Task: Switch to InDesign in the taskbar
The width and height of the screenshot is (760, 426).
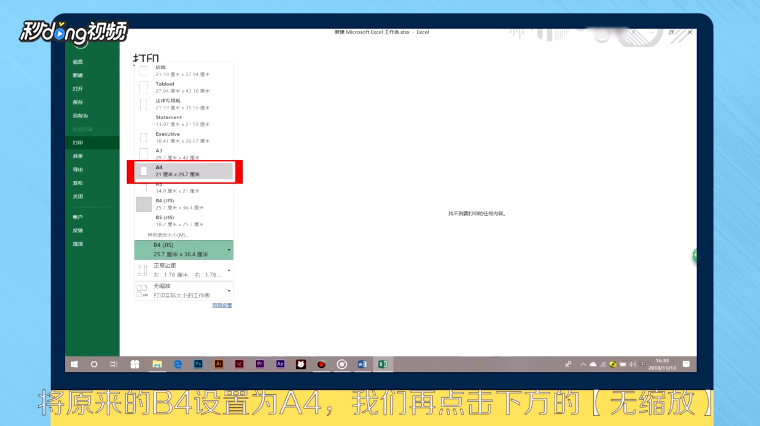Action: tap(239, 363)
